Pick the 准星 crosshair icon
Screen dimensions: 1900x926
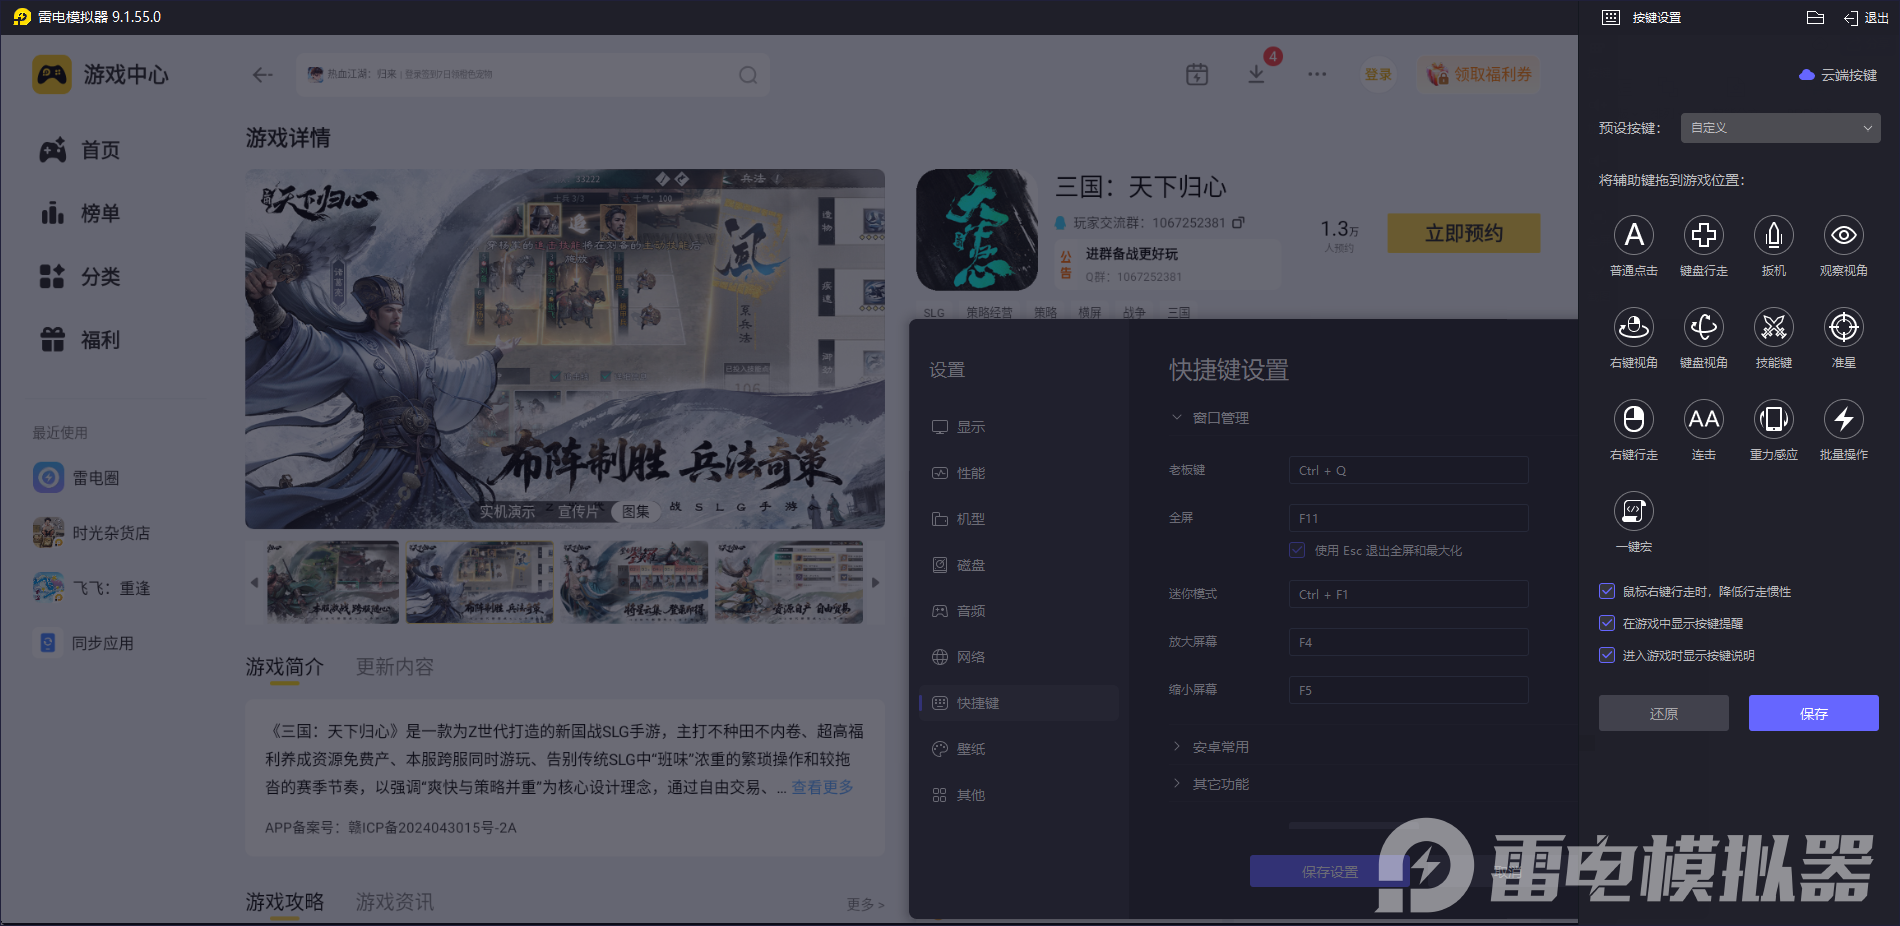click(1843, 328)
